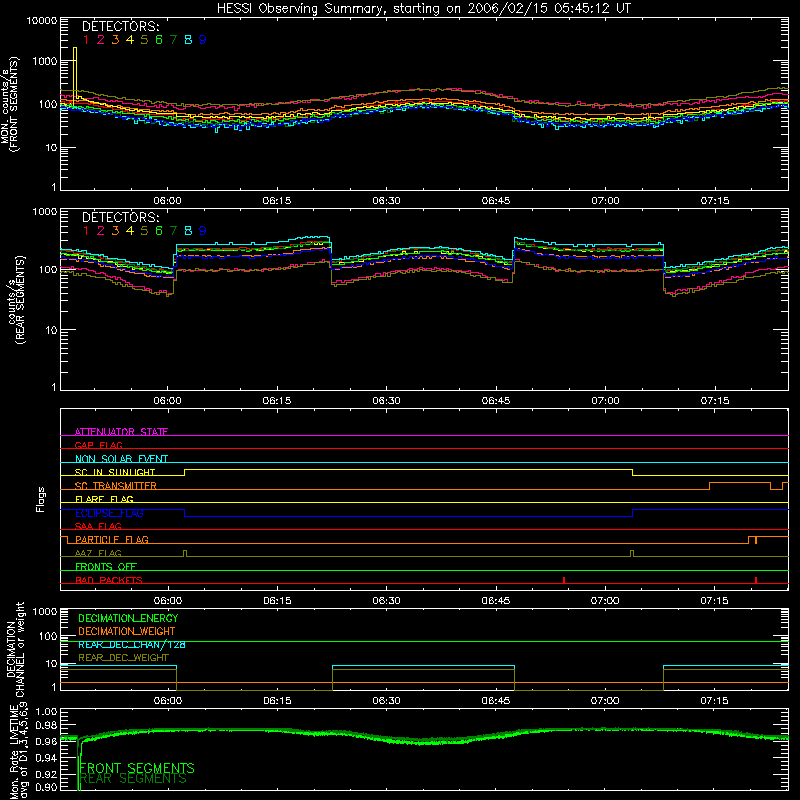Click 06:30 tick under the front segments plot
Viewport: 800px width, 800px height.
pyautogui.click(x=386, y=201)
